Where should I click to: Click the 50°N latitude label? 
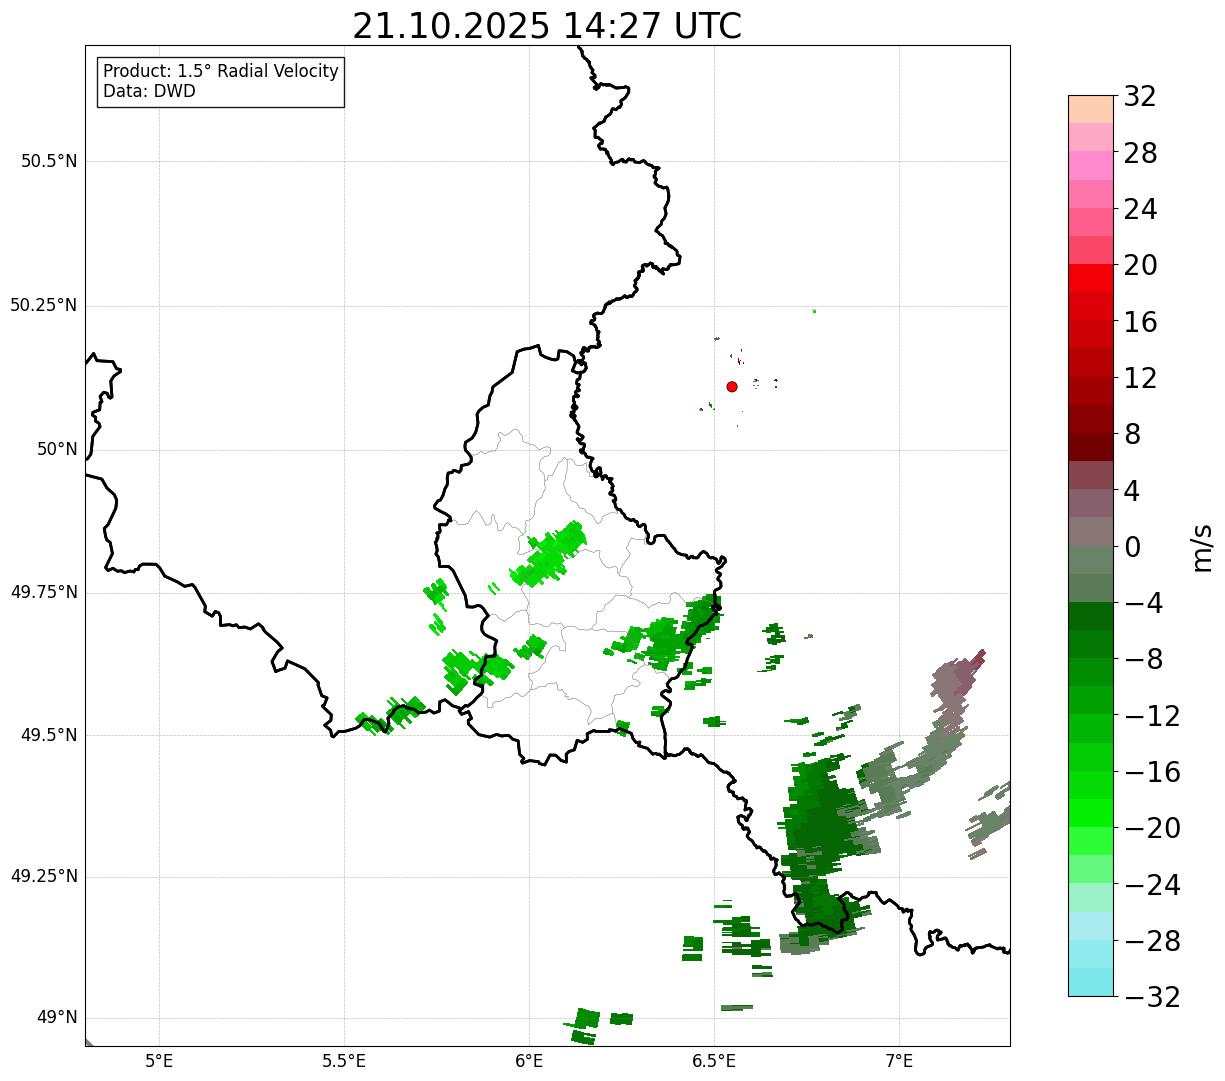click(x=57, y=449)
